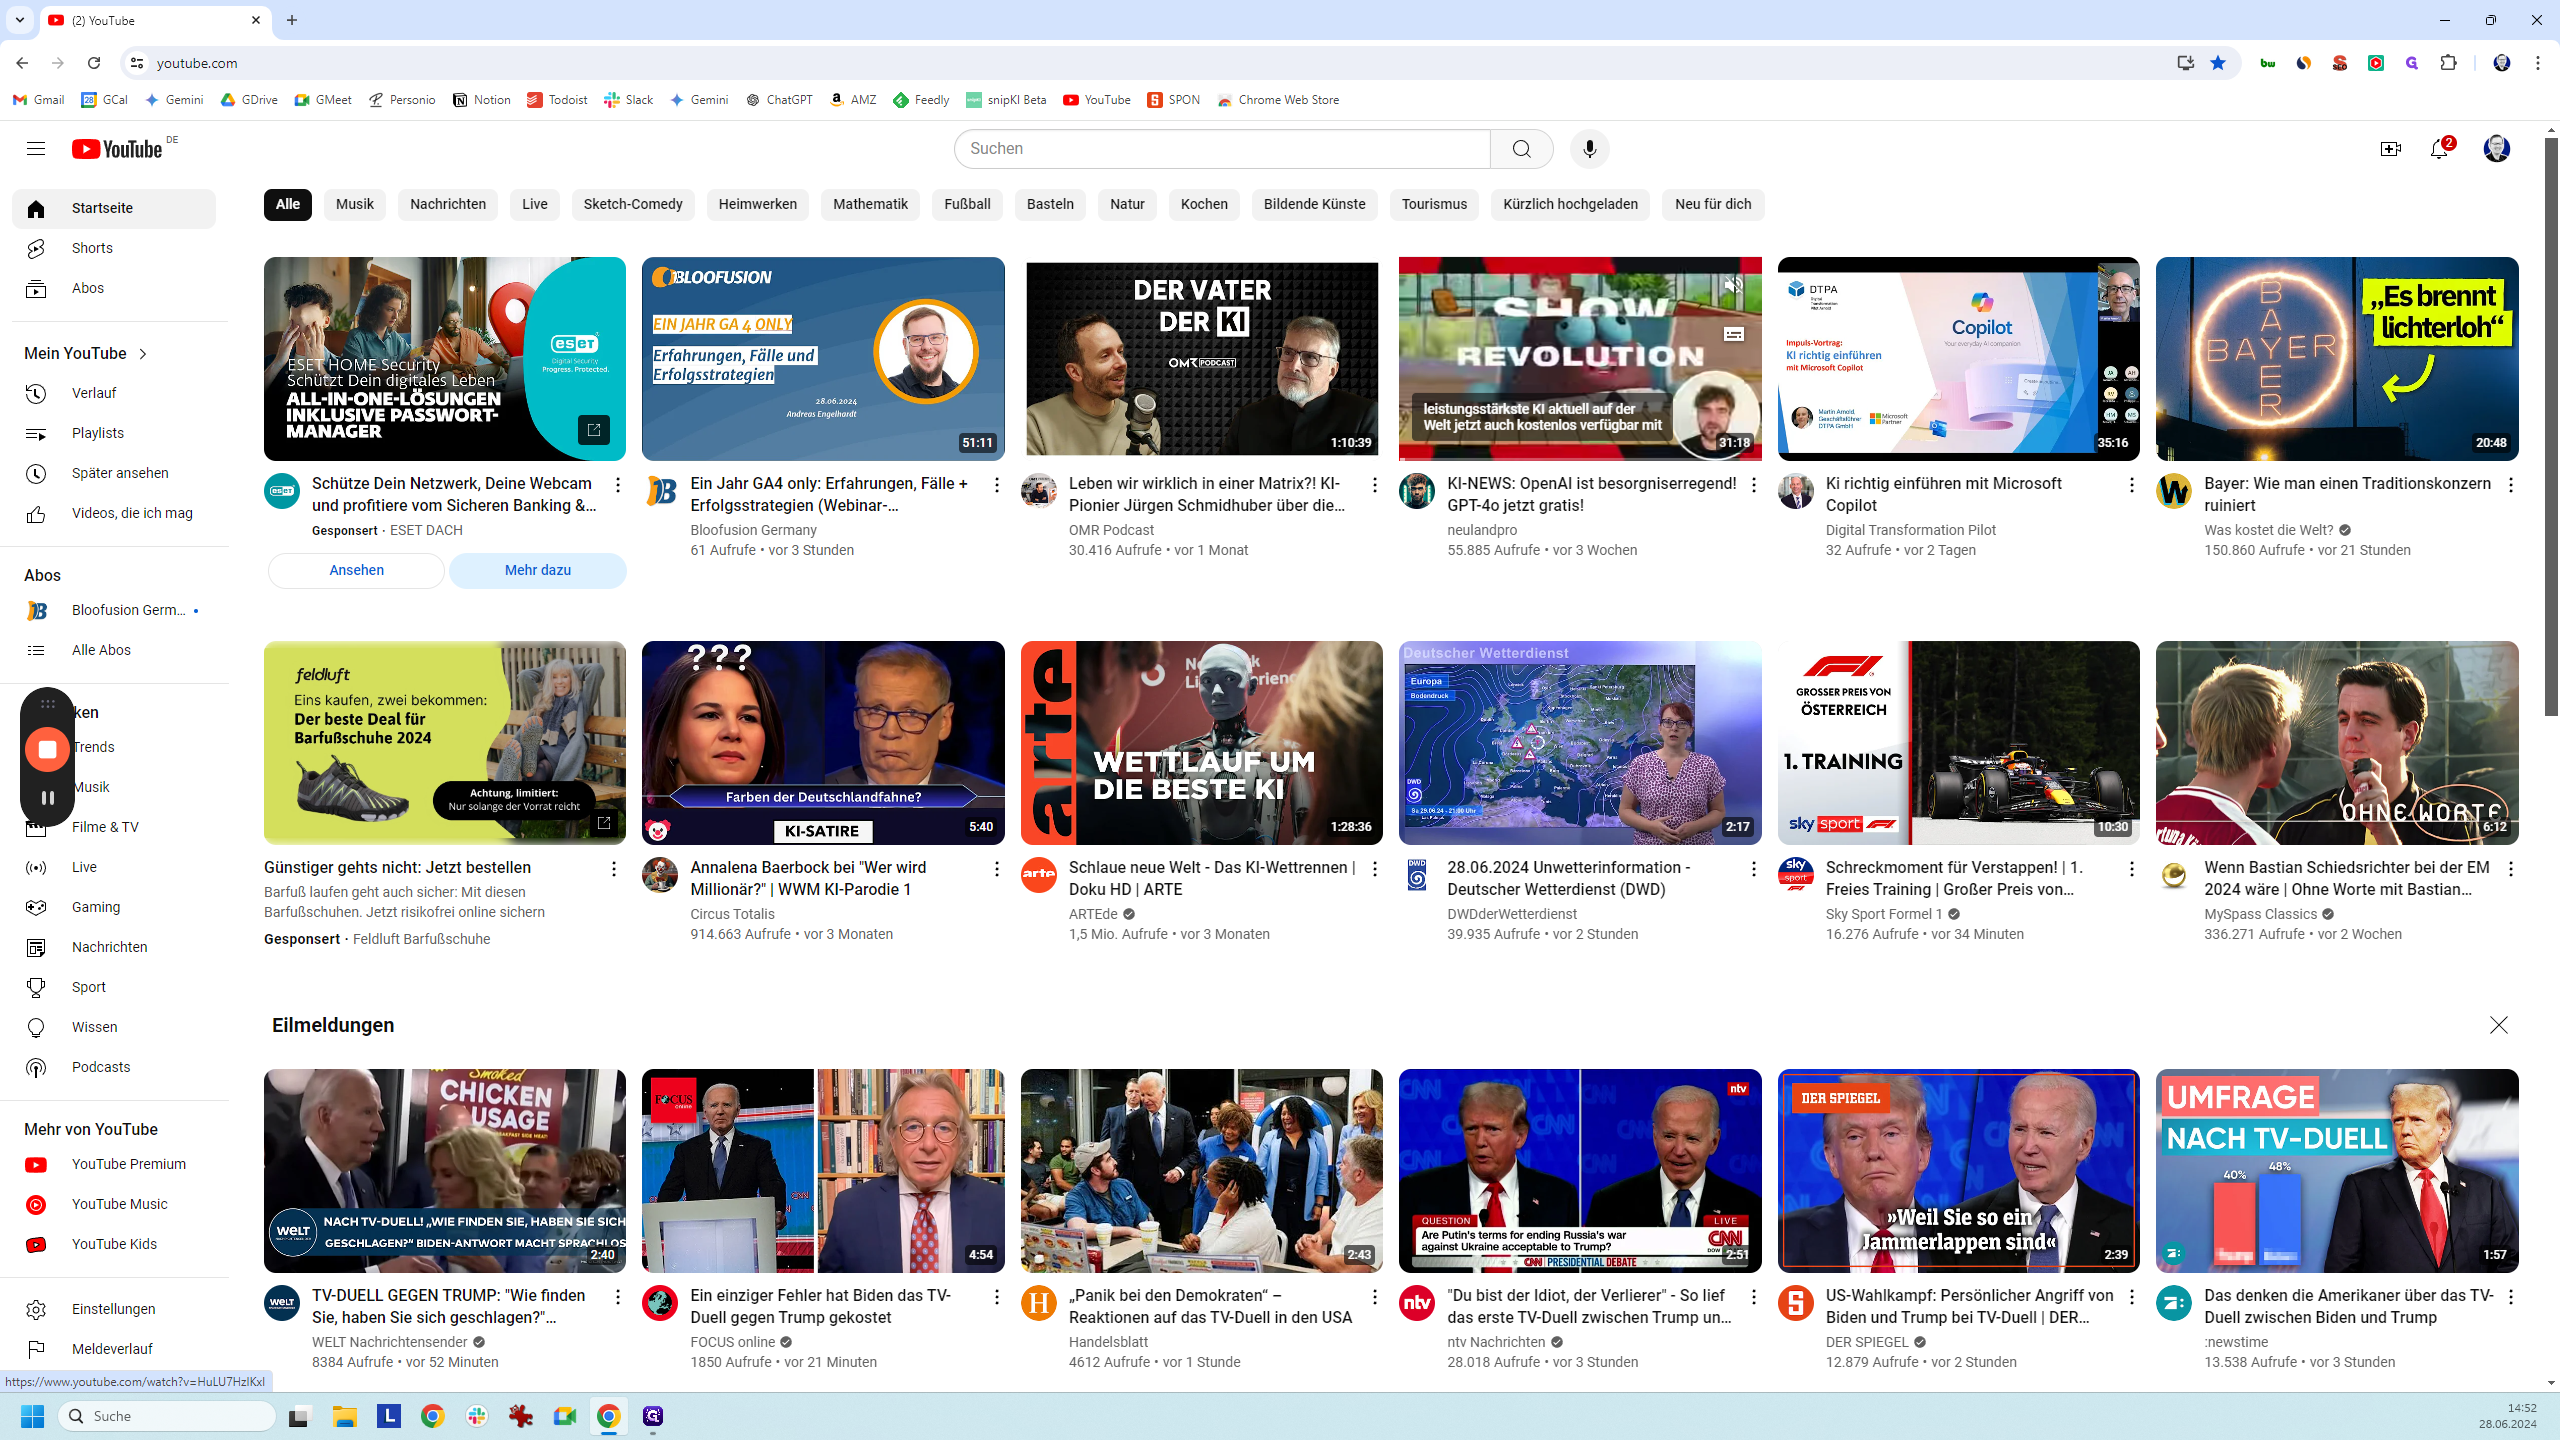Open Später ansehen in sidebar
The width and height of the screenshot is (2560, 1440).
tap(114, 473)
